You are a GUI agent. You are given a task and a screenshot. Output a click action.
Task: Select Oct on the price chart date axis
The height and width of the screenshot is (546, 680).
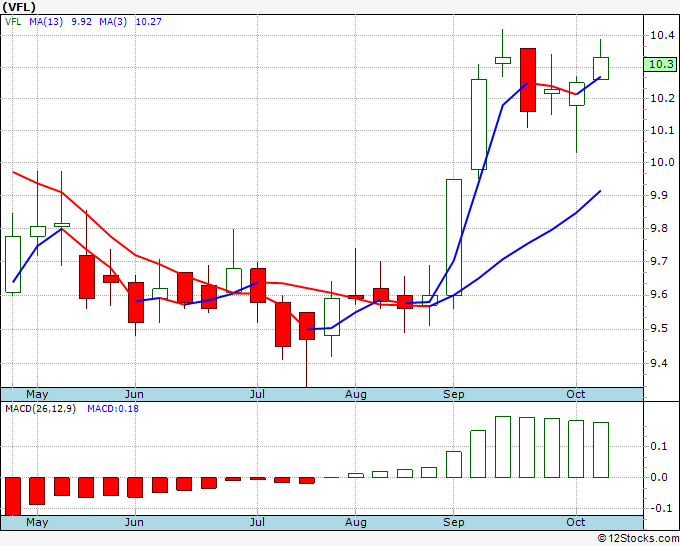pos(575,394)
